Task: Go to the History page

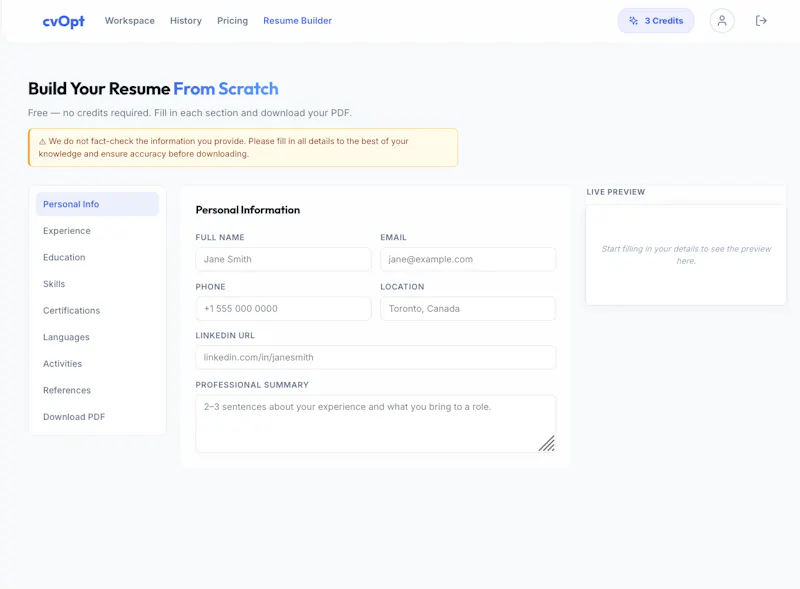Action: coord(186,21)
